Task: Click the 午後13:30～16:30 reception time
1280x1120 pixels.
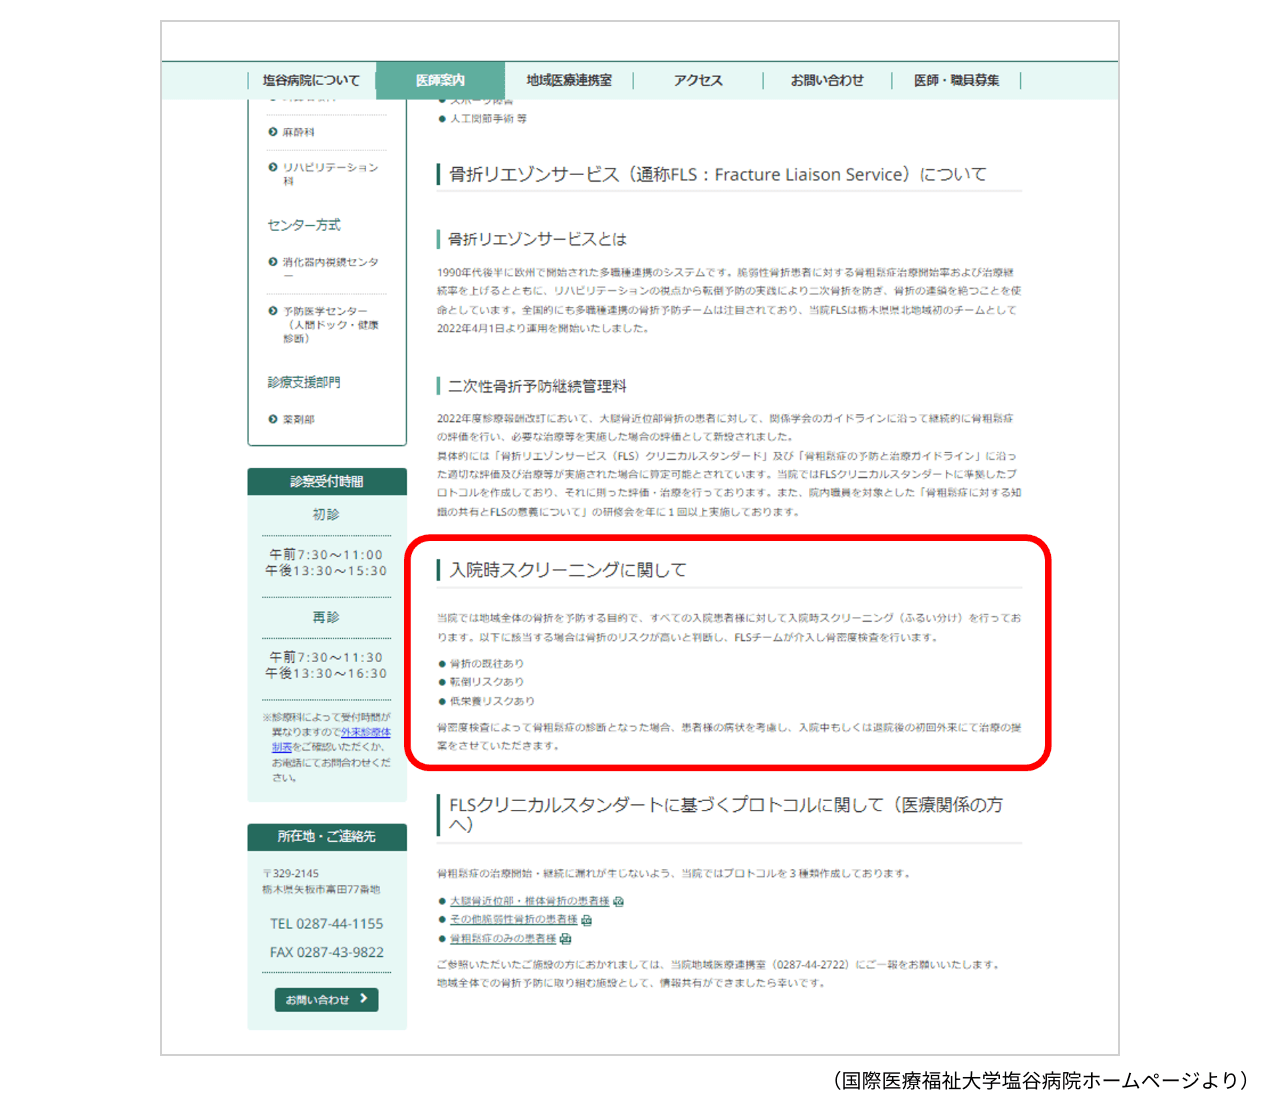Action: [x=326, y=674]
